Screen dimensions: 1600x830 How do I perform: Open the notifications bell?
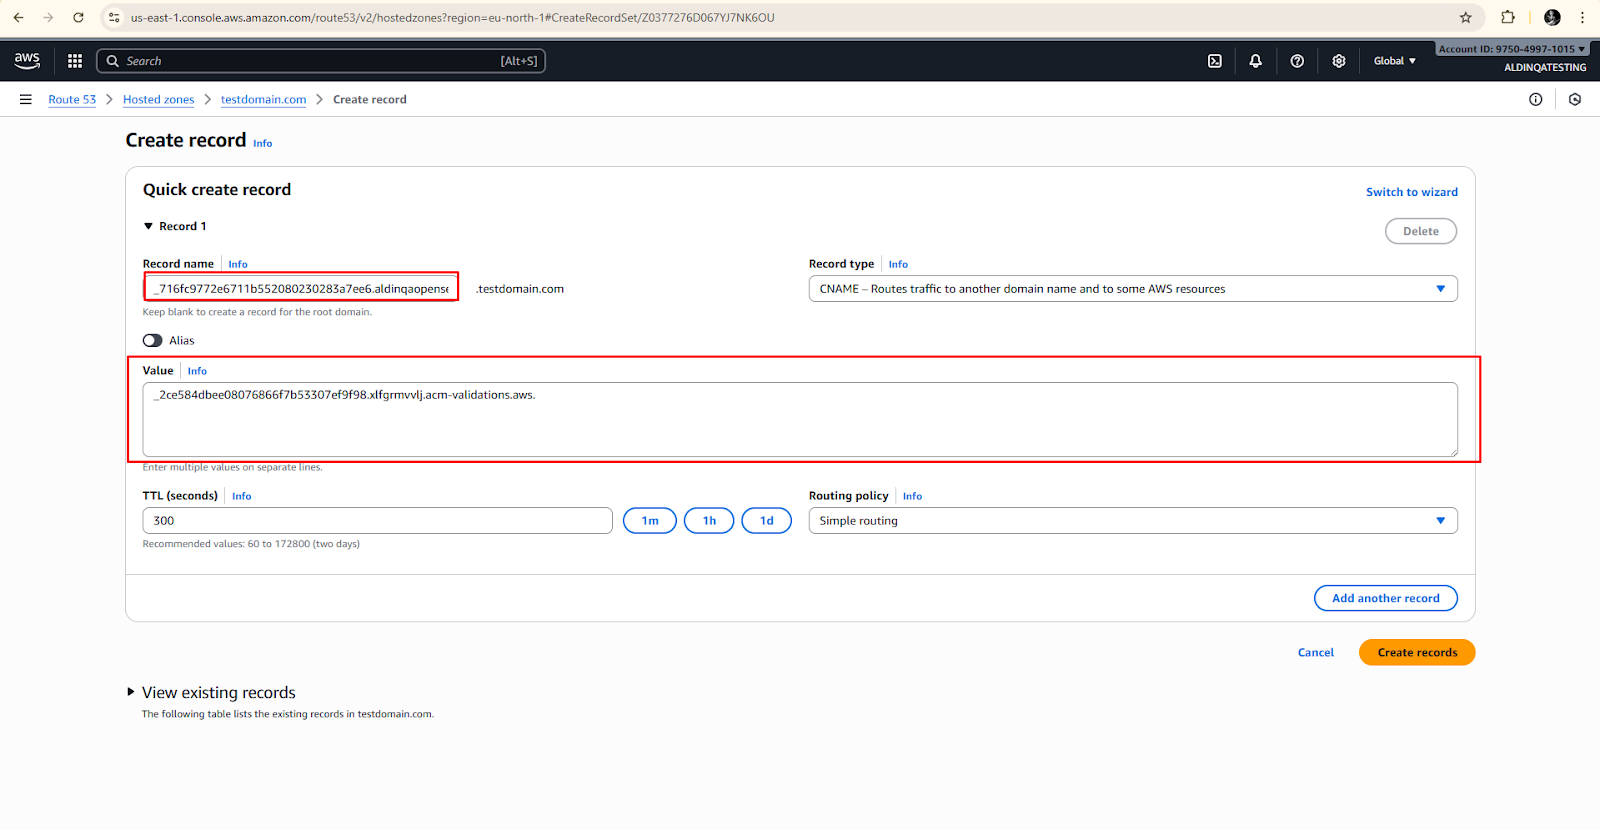(1255, 61)
